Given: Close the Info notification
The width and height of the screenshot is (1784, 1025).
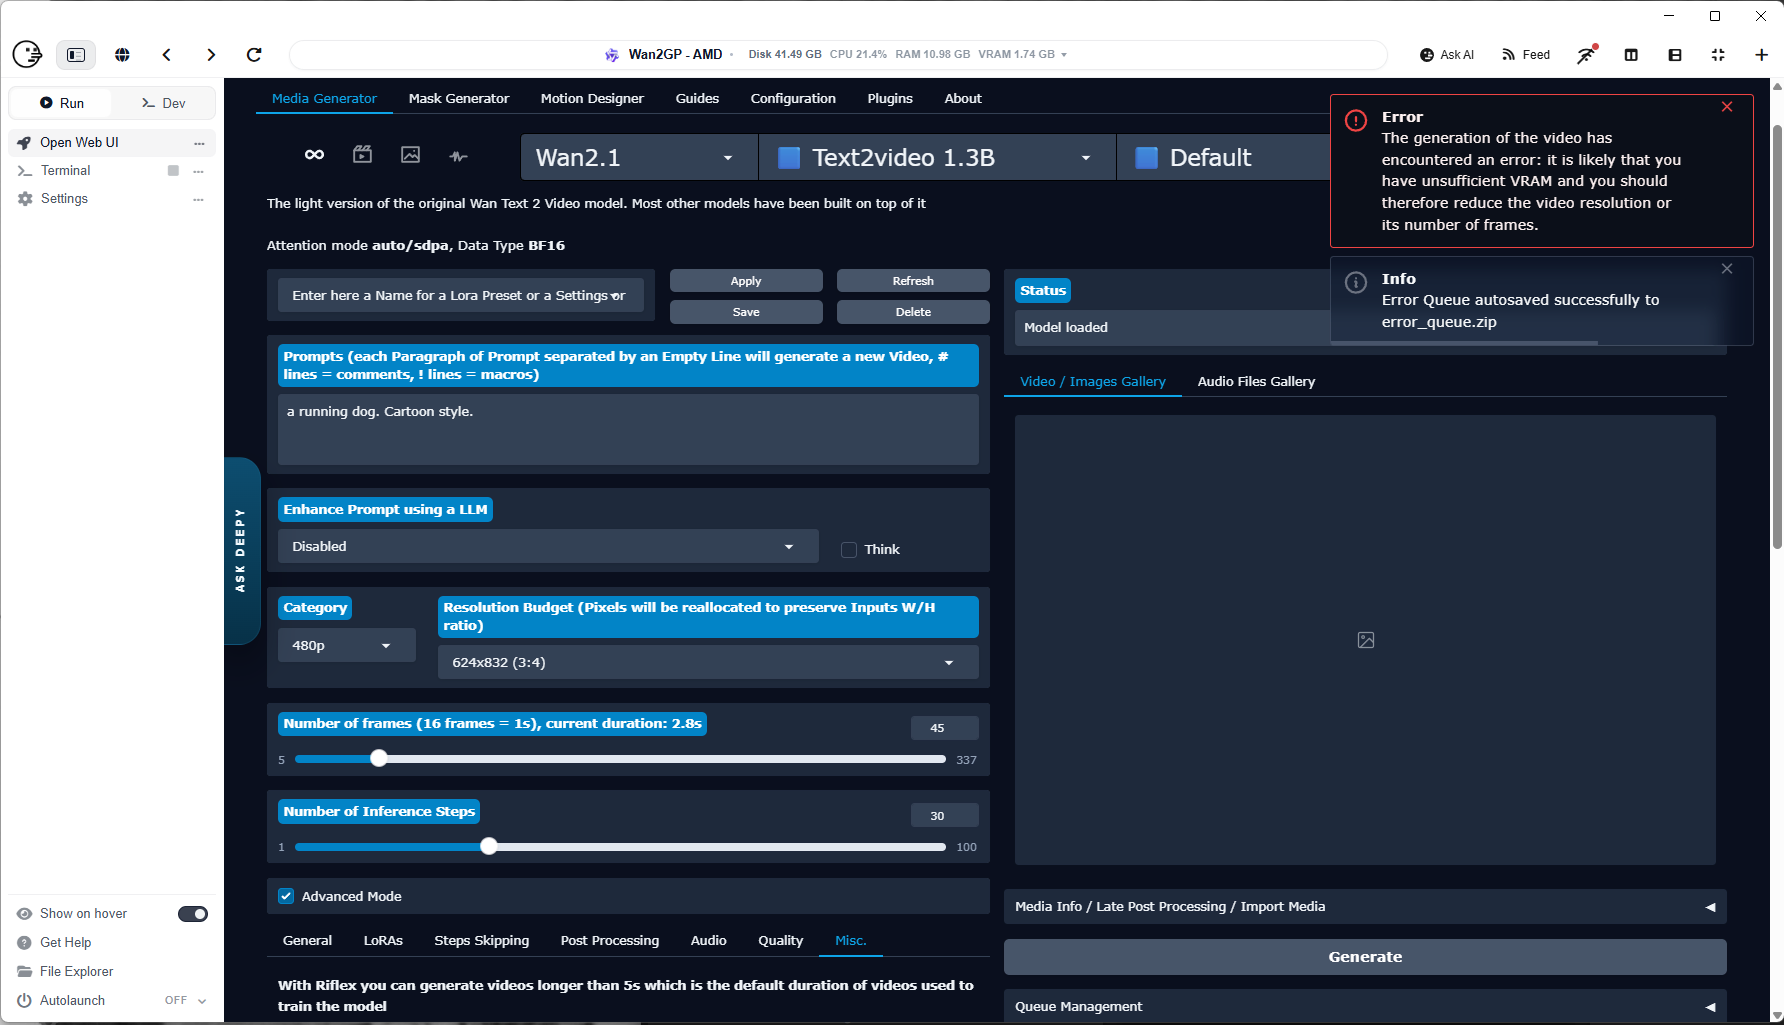Looking at the screenshot, I should 1727,269.
